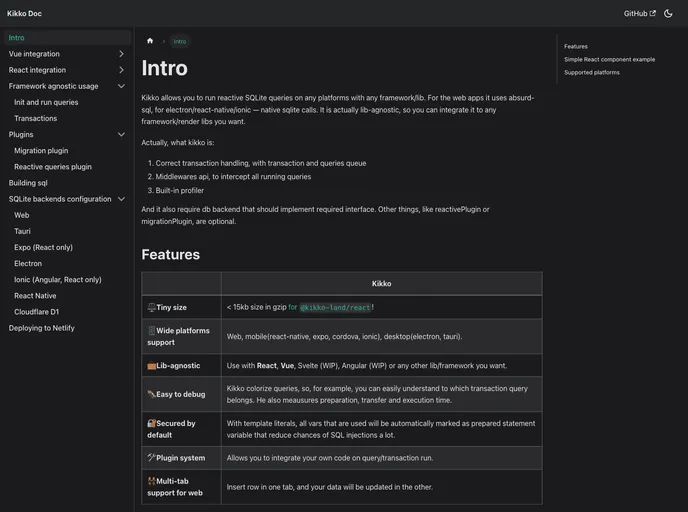
Task: Click the Wide platforms support description cell
Action: click(382, 337)
